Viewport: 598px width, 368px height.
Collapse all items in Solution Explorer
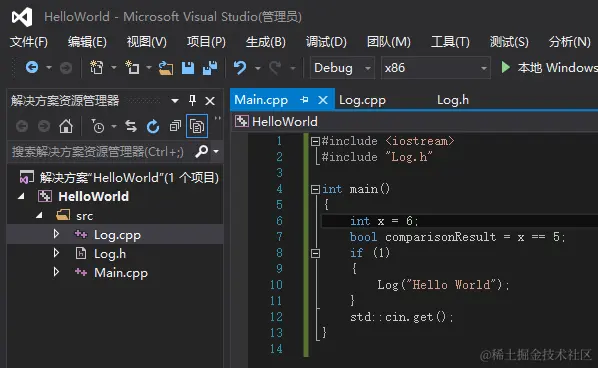point(175,126)
